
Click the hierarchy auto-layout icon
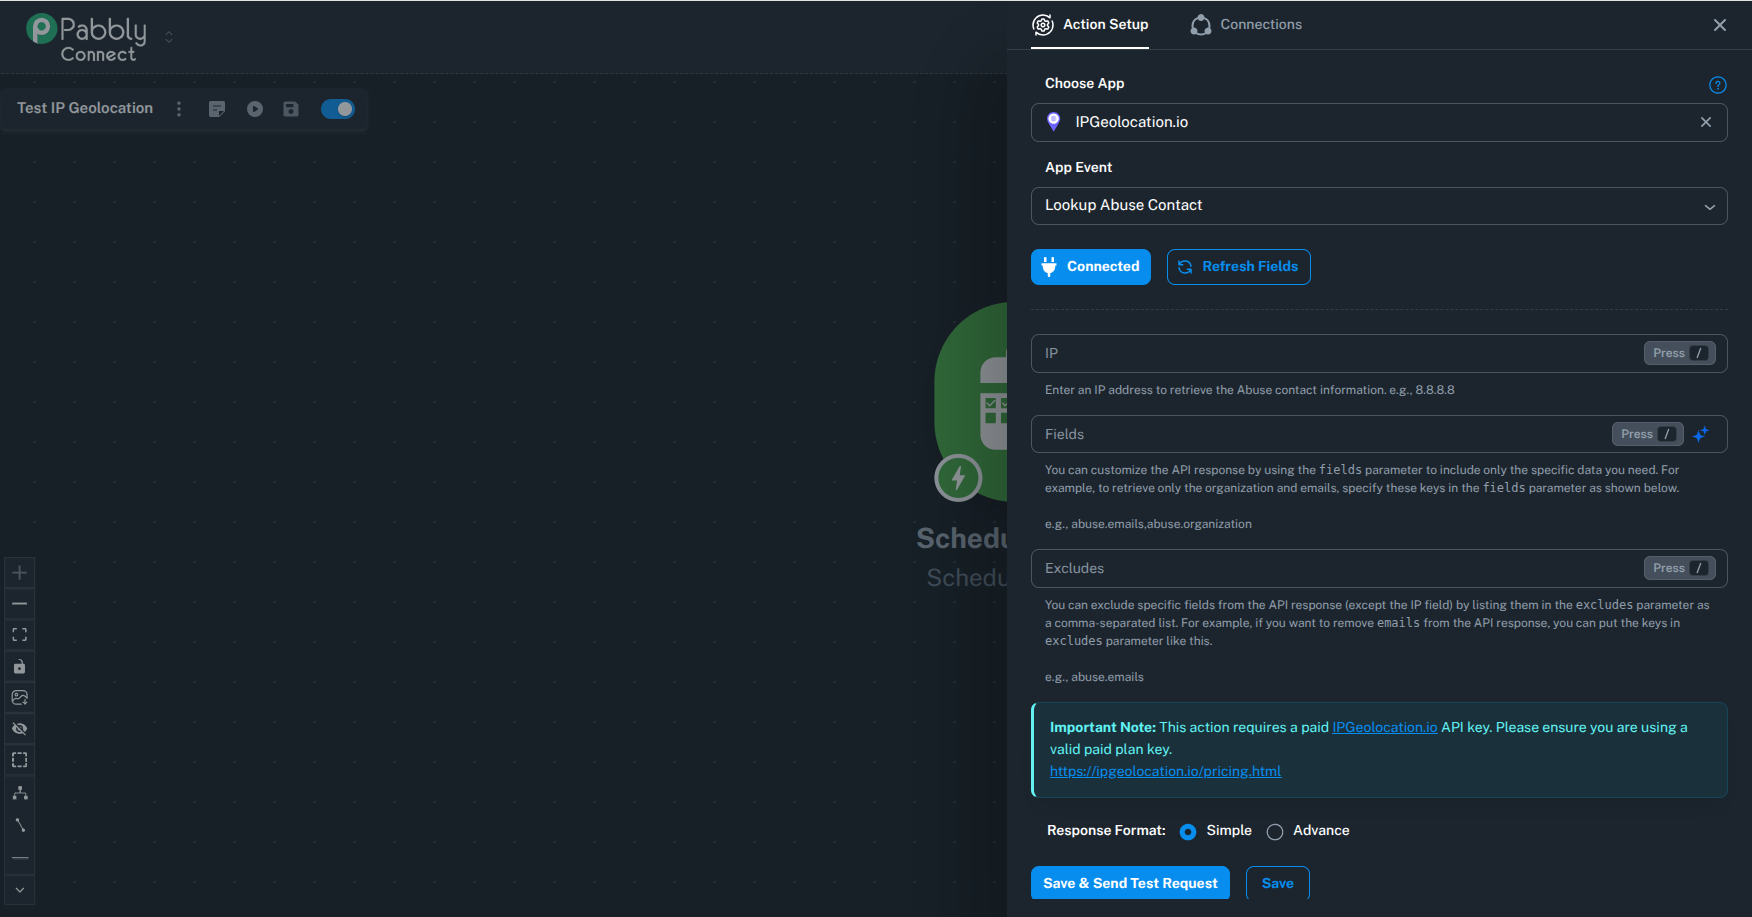point(19,793)
